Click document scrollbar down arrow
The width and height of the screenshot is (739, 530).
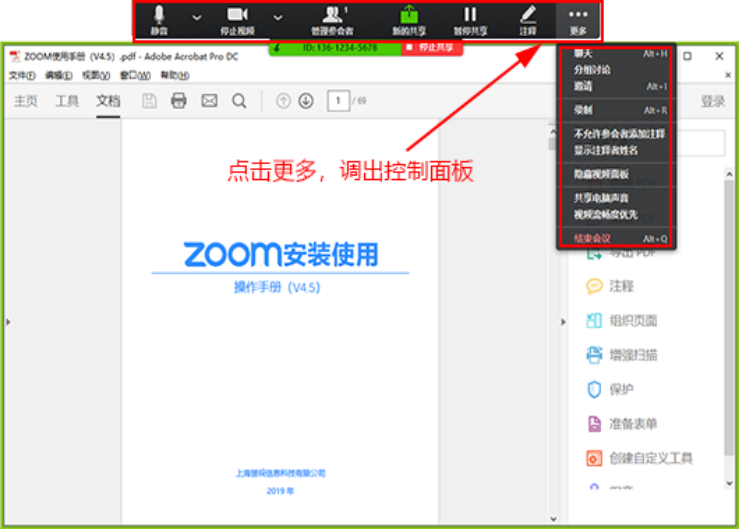coord(553,519)
